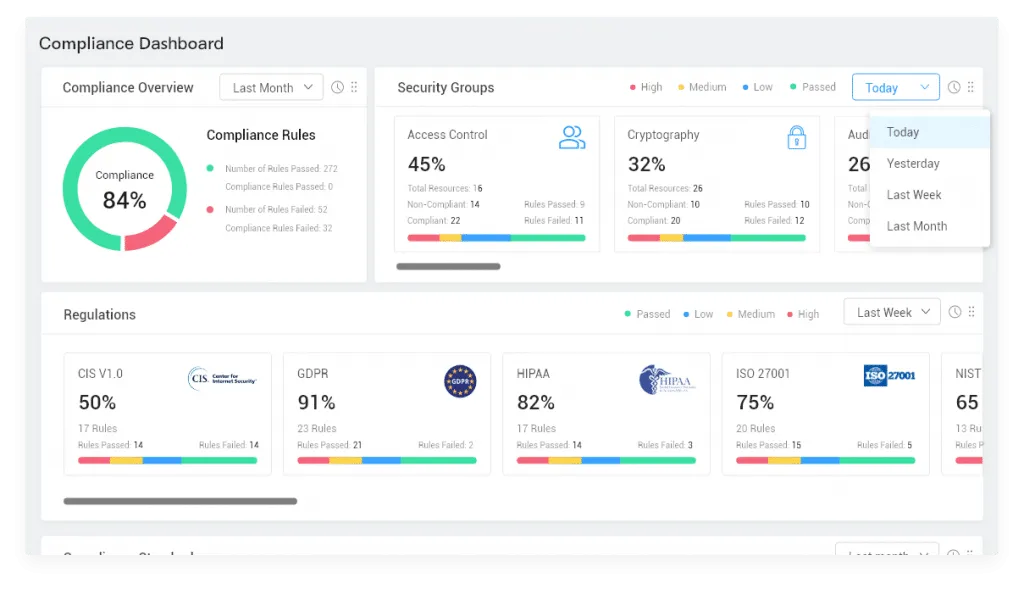1024x589 pixels.
Task: Click the Access Control severity color bar
Action: pos(496,238)
